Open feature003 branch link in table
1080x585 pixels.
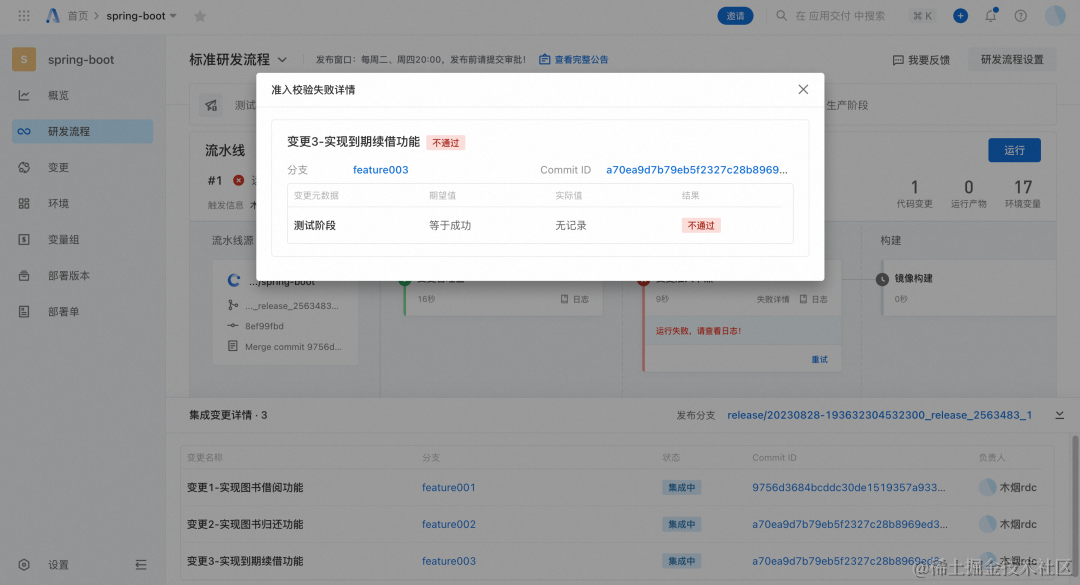click(x=448, y=561)
